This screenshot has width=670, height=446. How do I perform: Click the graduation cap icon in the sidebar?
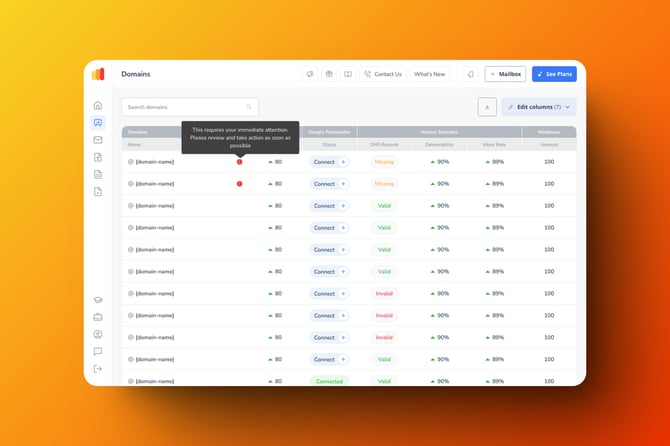98,300
